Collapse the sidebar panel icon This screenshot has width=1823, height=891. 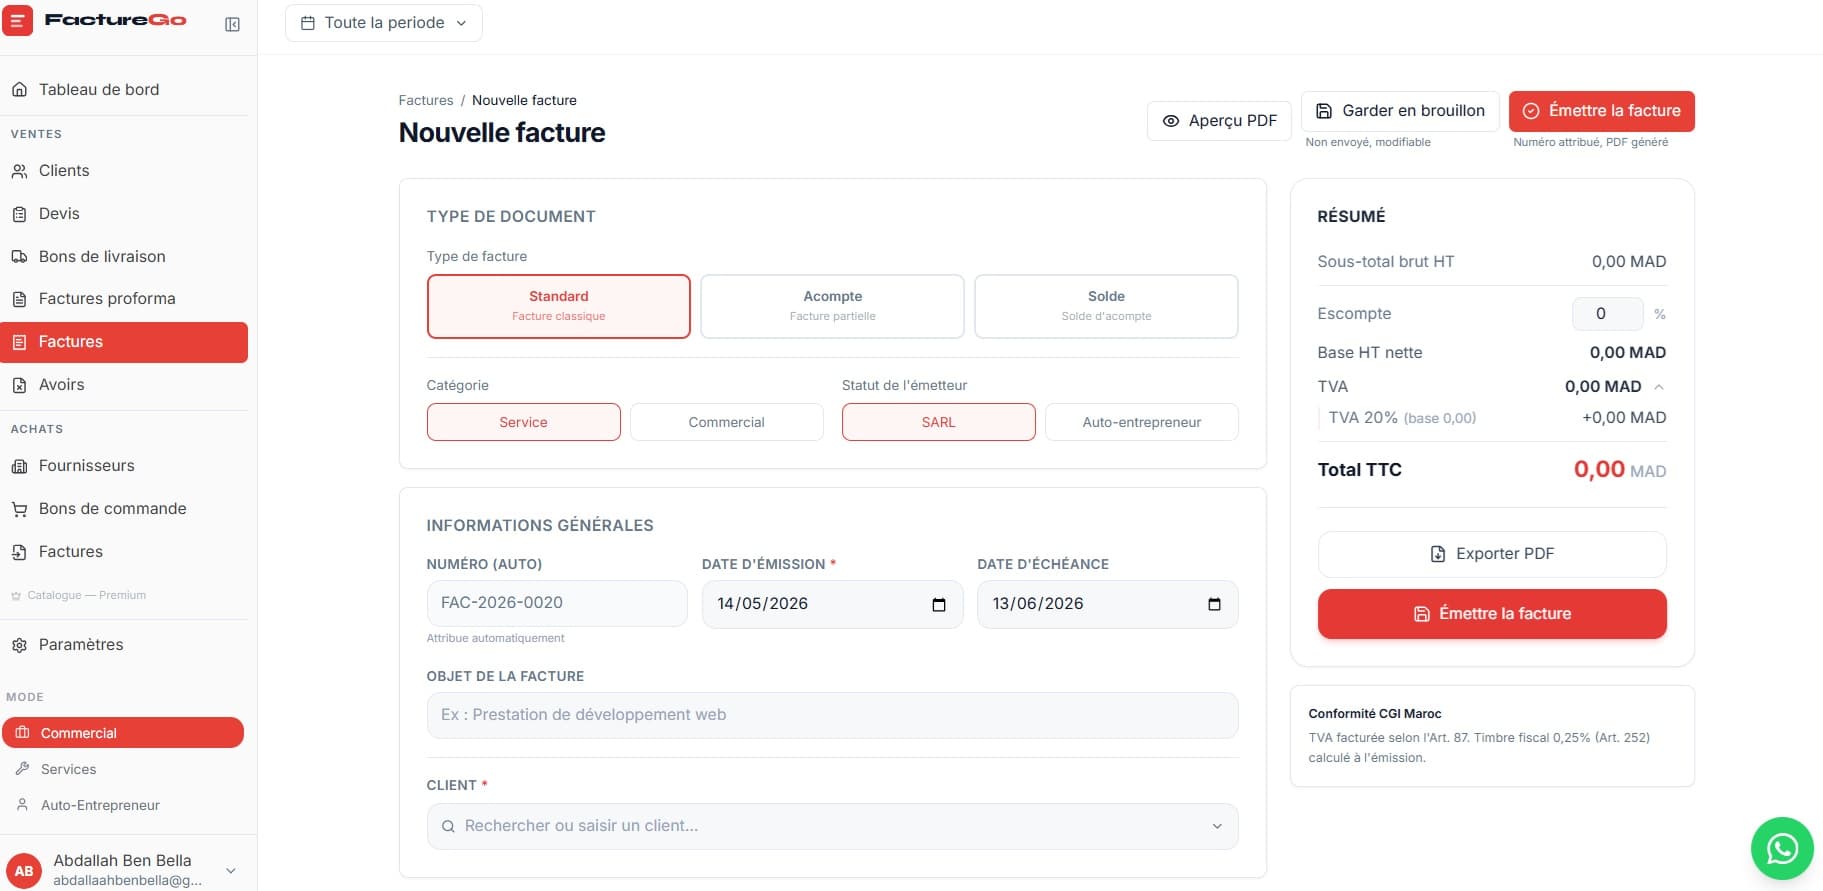point(232,24)
